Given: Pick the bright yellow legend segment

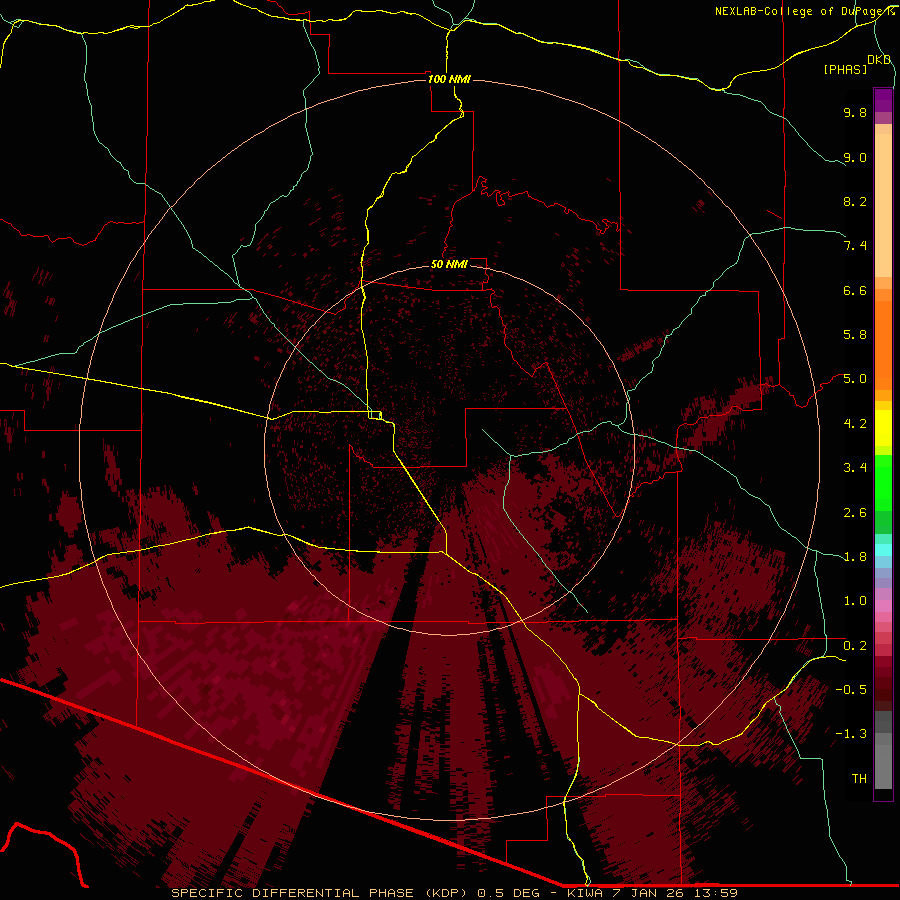Looking at the screenshot, I should [x=883, y=428].
